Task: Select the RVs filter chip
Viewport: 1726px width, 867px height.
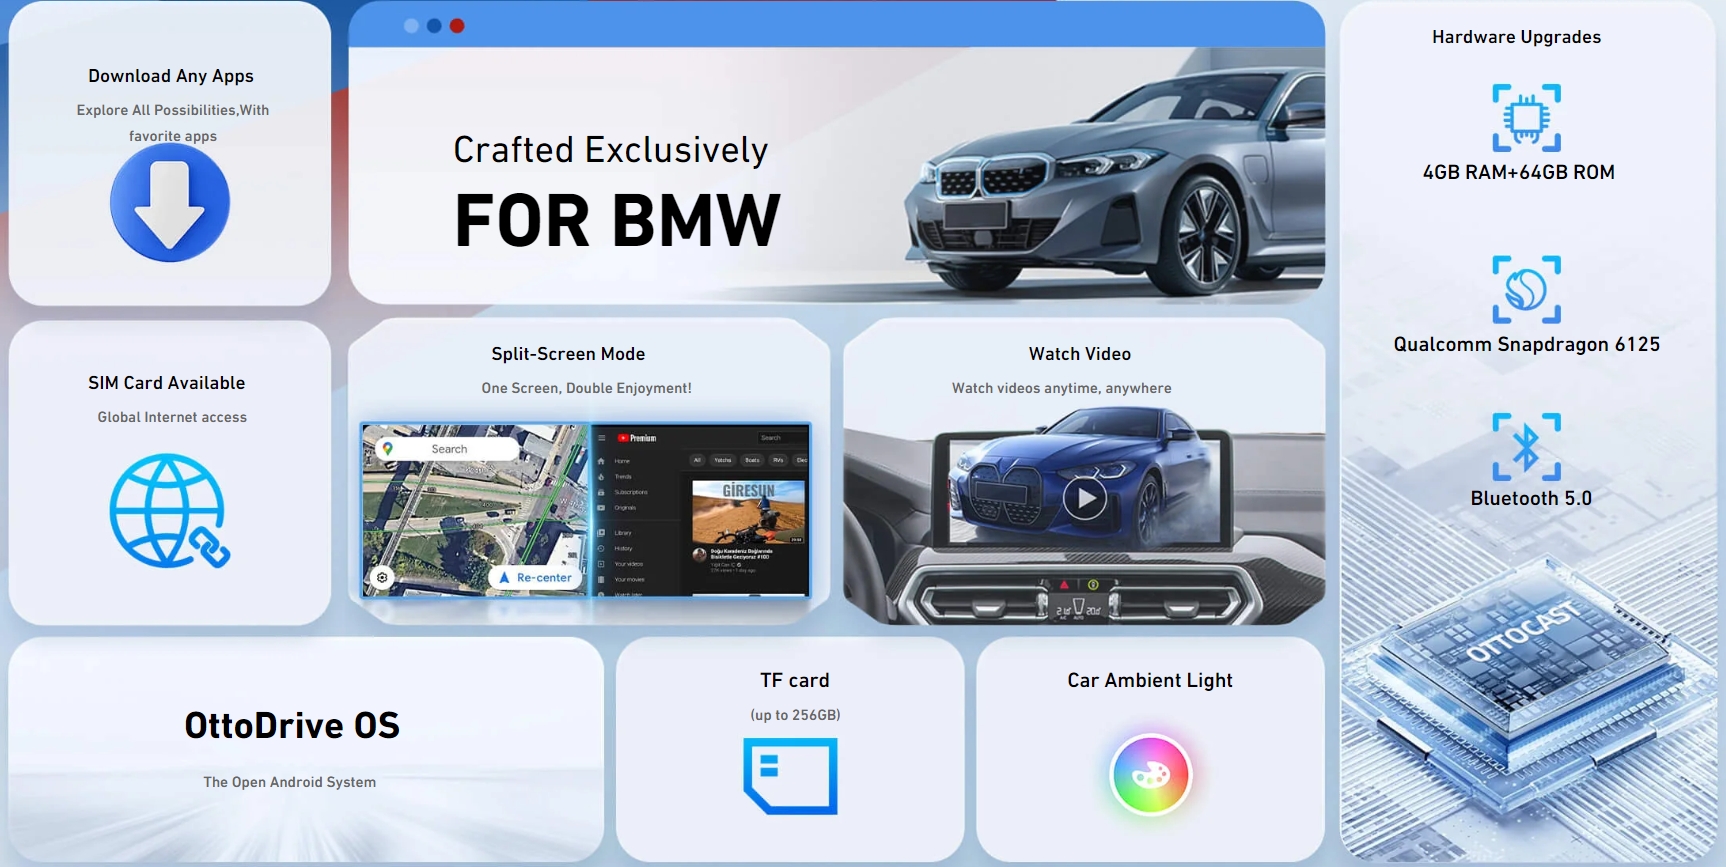Action: pos(778,460)
